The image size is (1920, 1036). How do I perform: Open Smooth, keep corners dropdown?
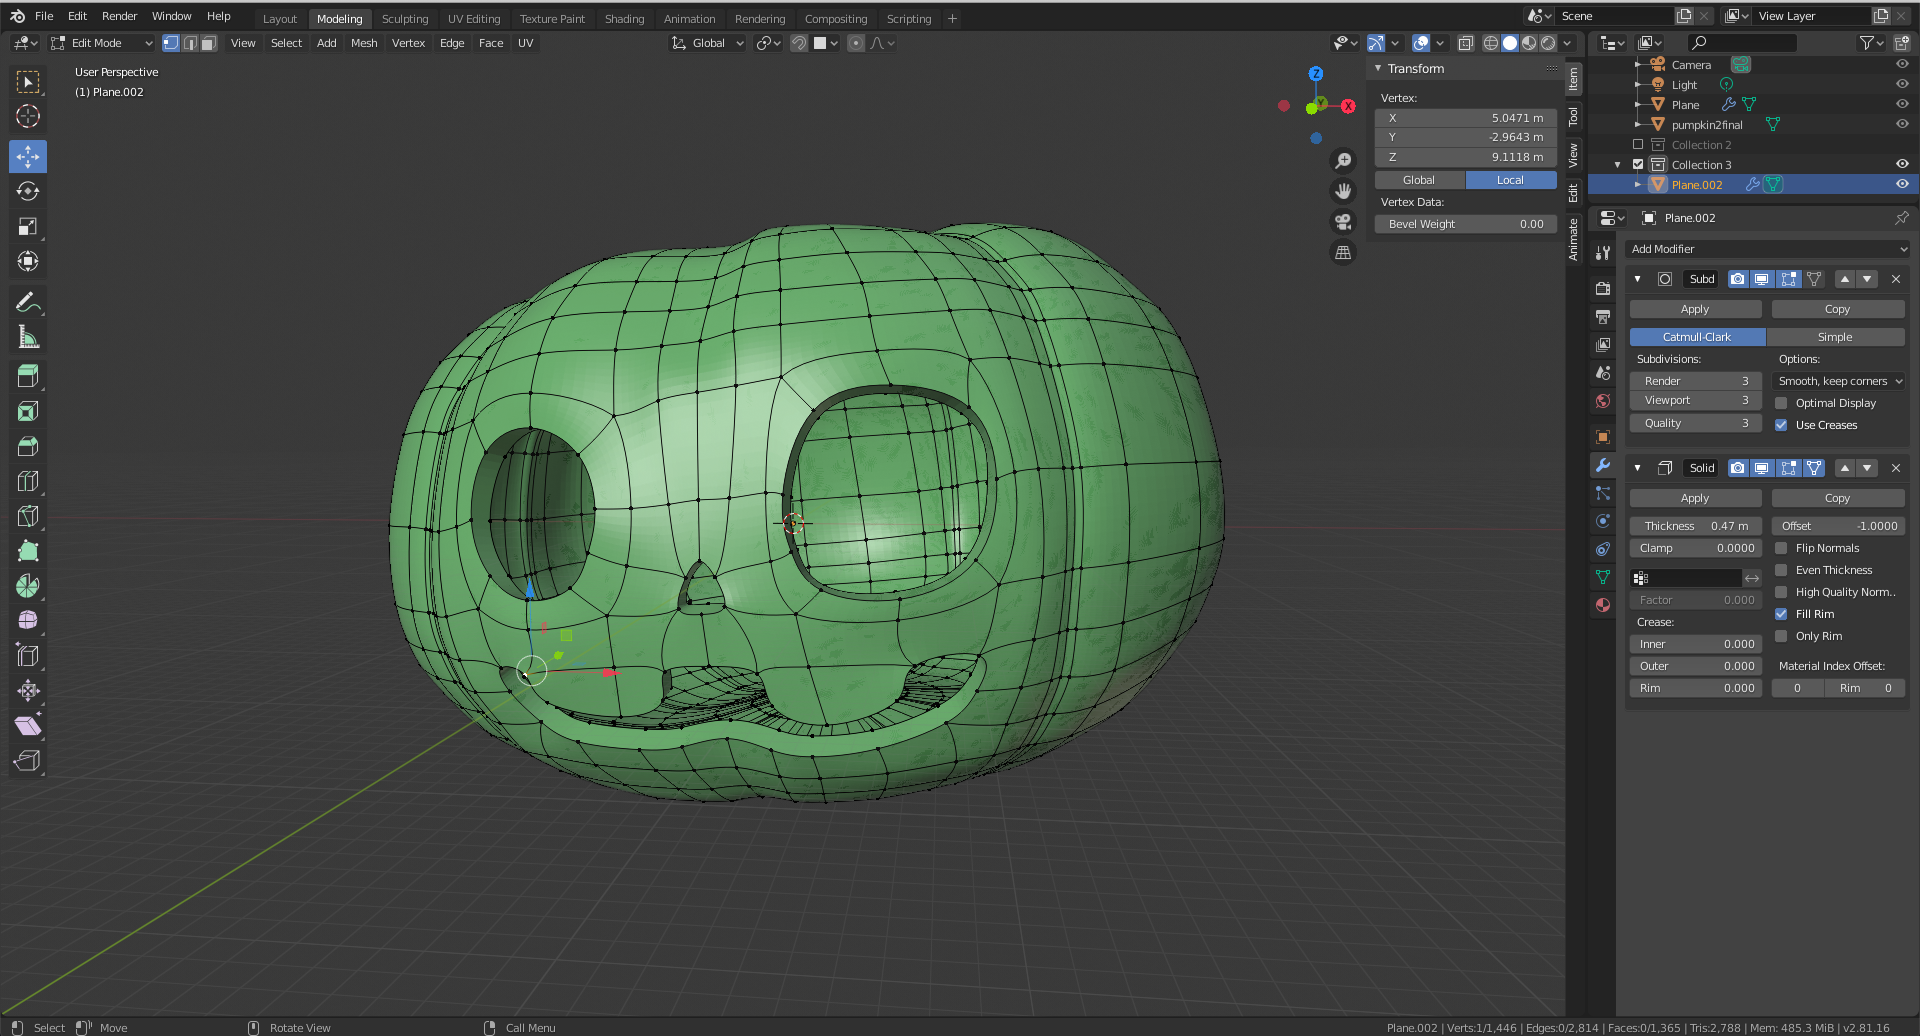(x=1839, y=381)
